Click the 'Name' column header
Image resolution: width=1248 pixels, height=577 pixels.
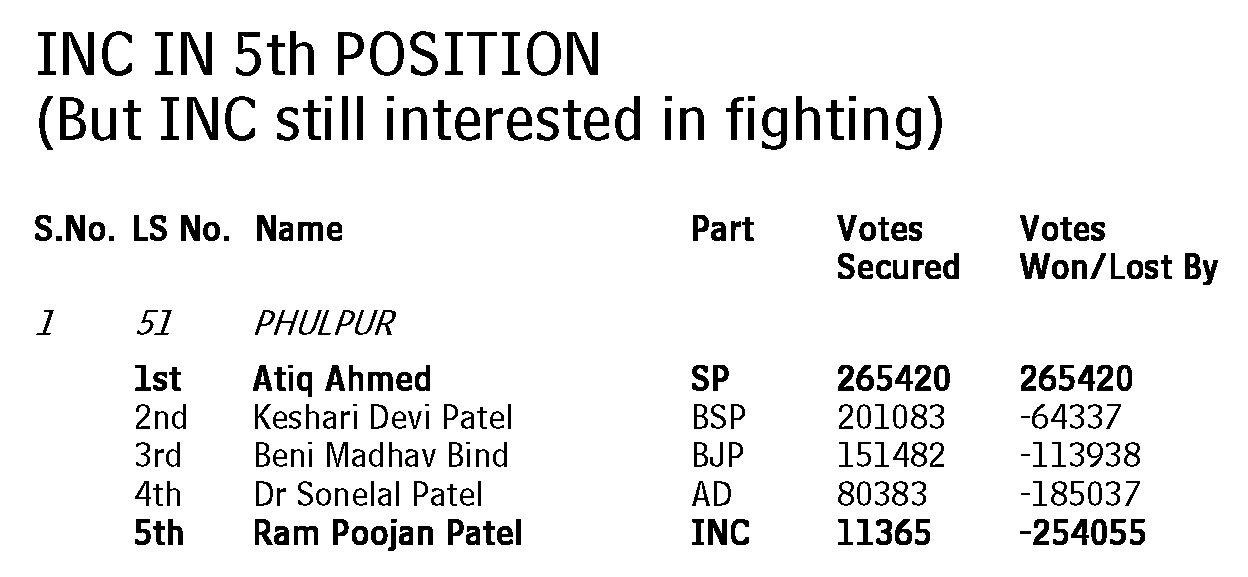coord(299,230)
